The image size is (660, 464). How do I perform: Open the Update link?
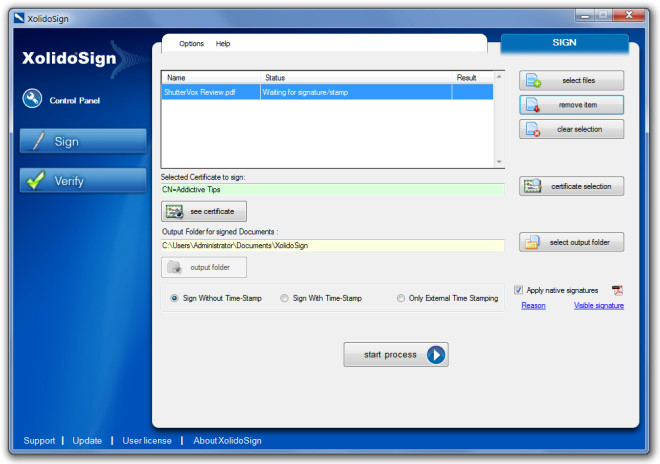(x=87, y=440)
